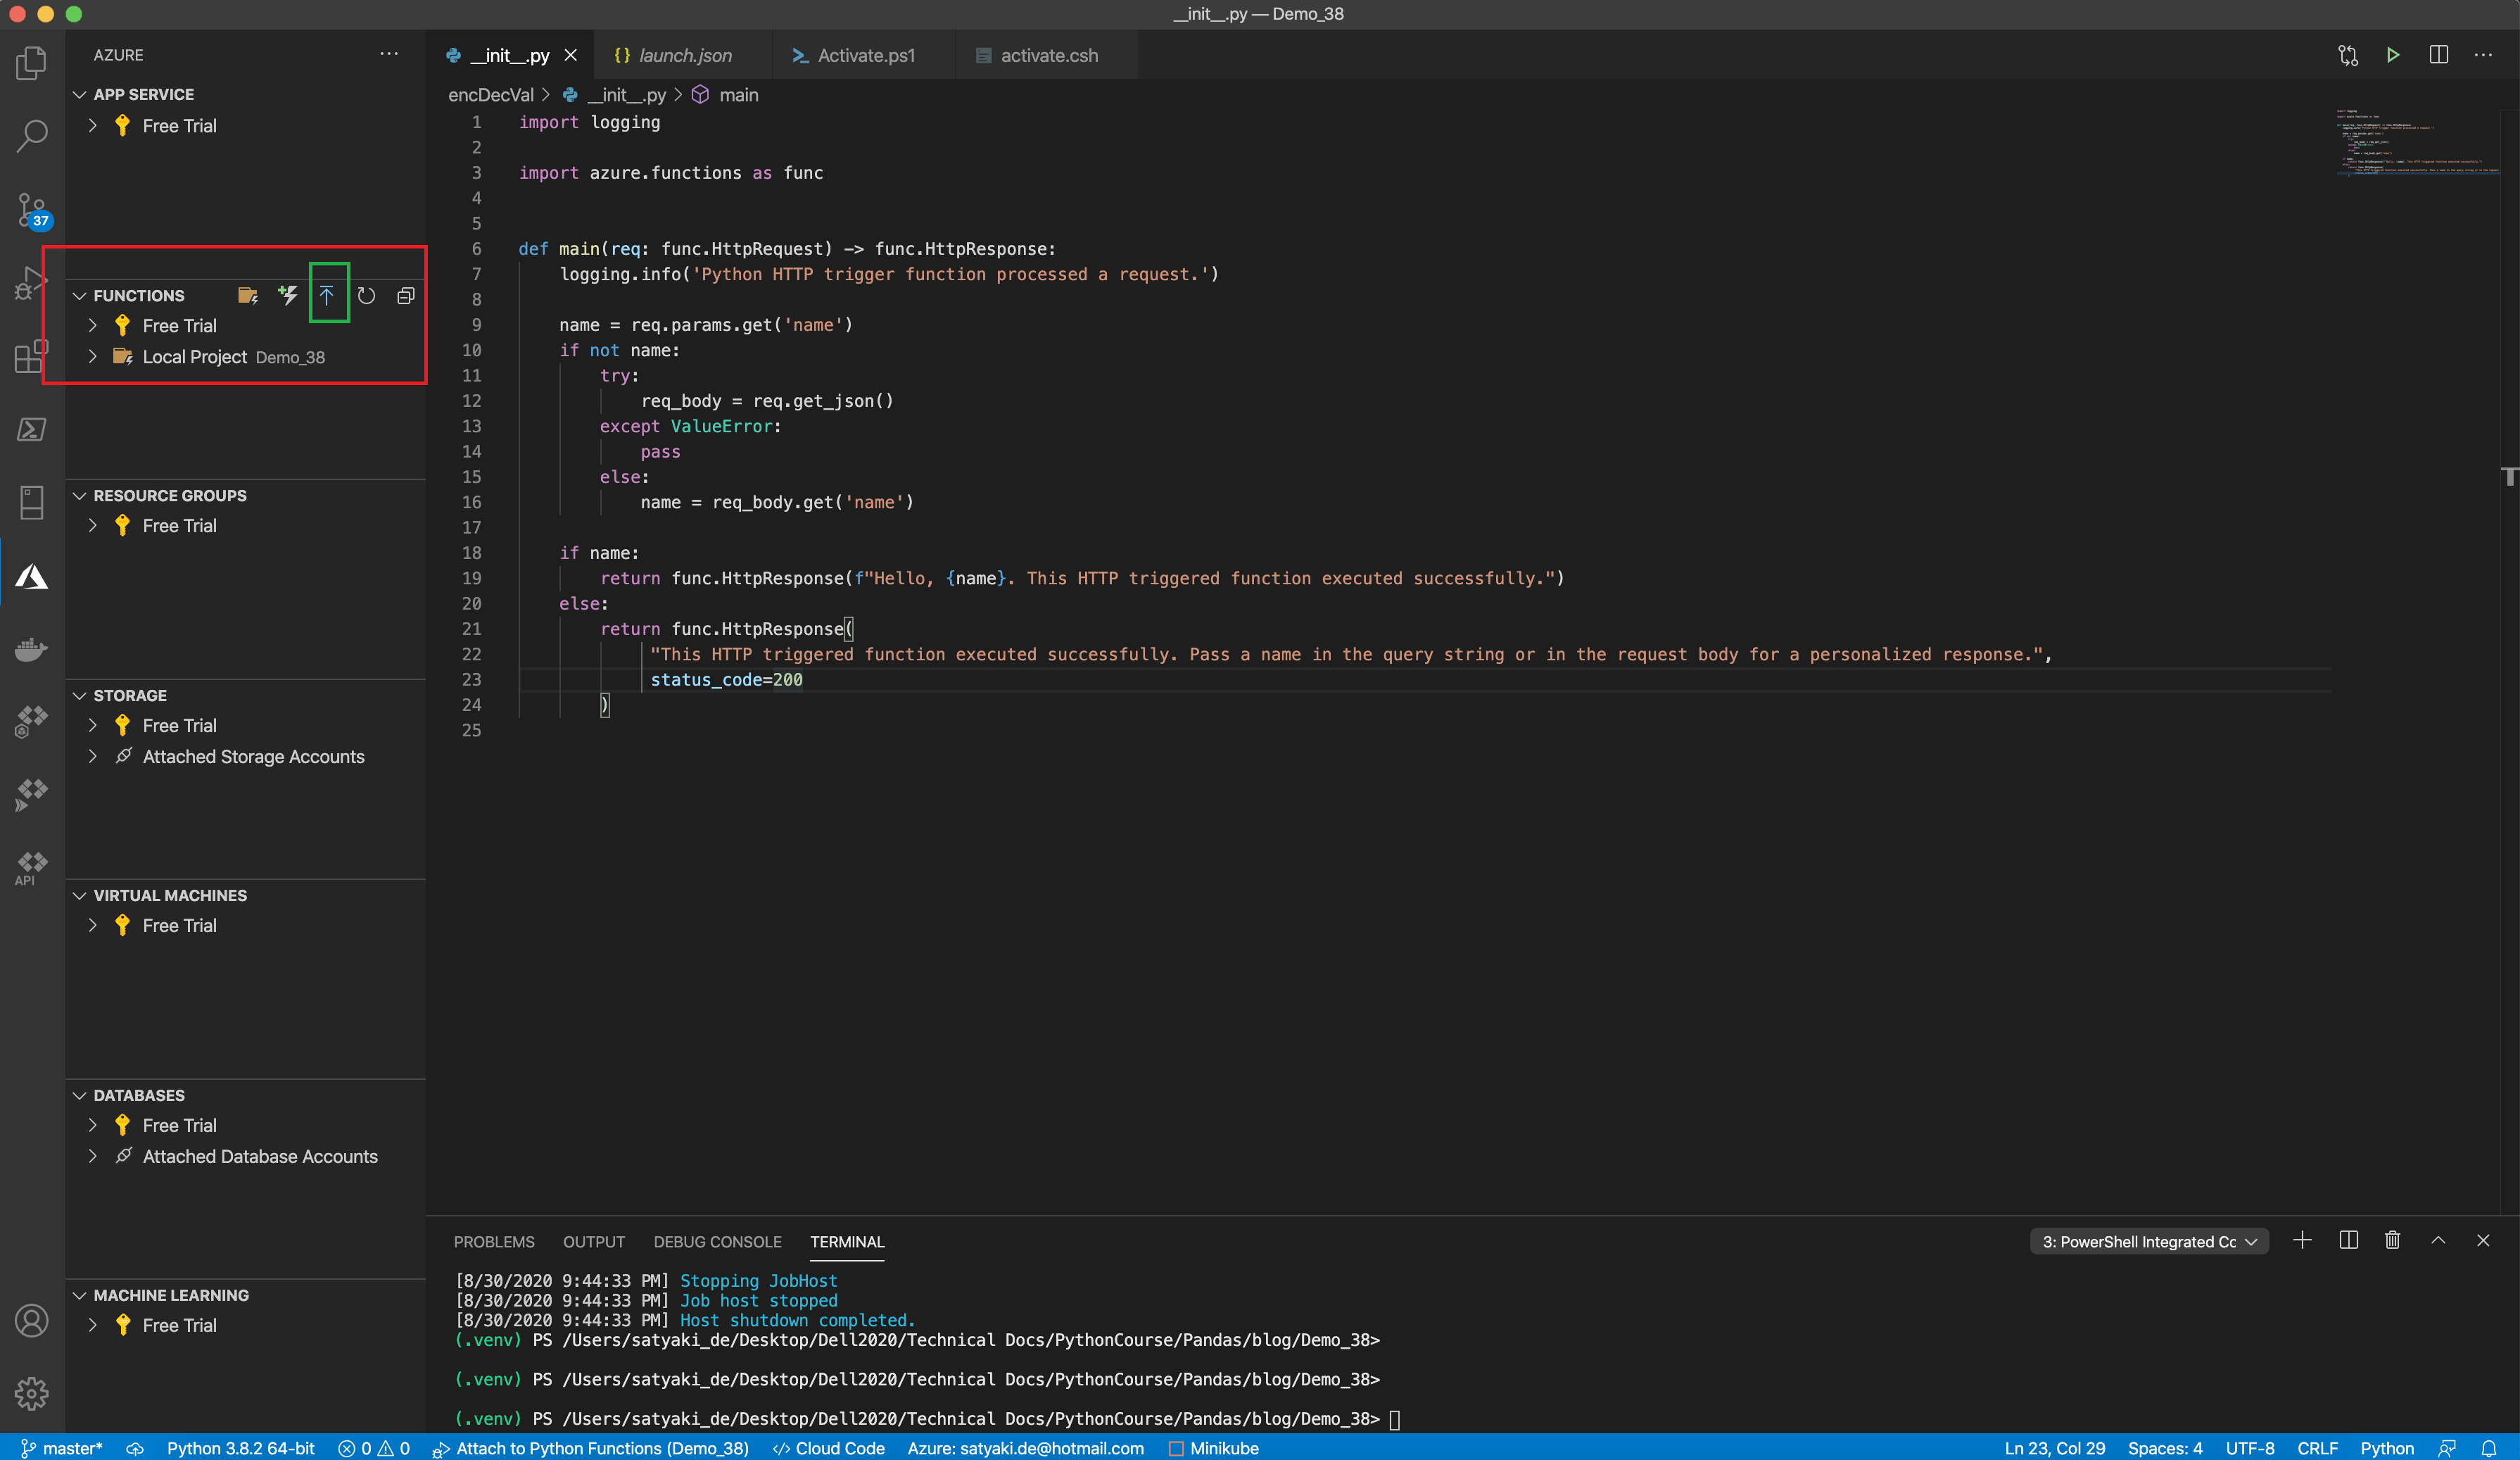Expand Local Project Demo_38 tree node

[93, 357]
